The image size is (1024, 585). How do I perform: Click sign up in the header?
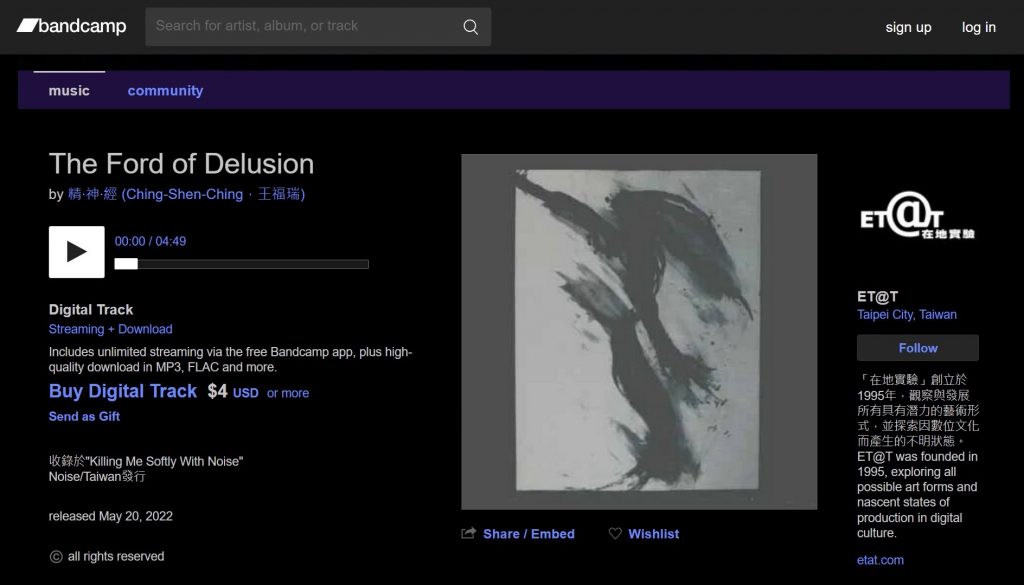click(x=908, y=27)
